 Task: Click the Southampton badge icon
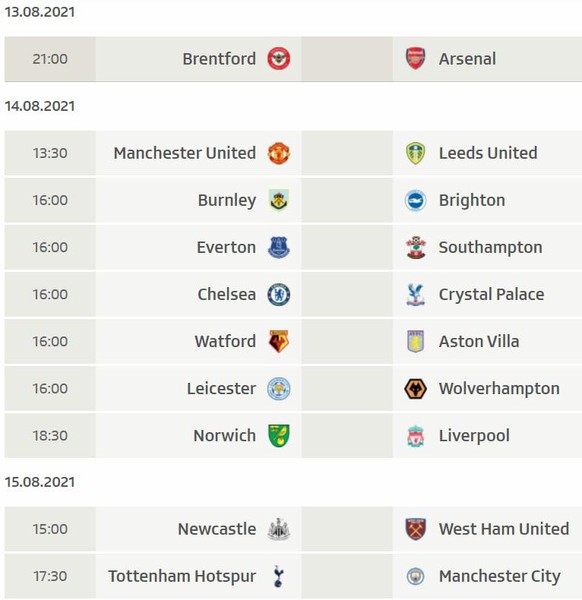pos(415,247)
